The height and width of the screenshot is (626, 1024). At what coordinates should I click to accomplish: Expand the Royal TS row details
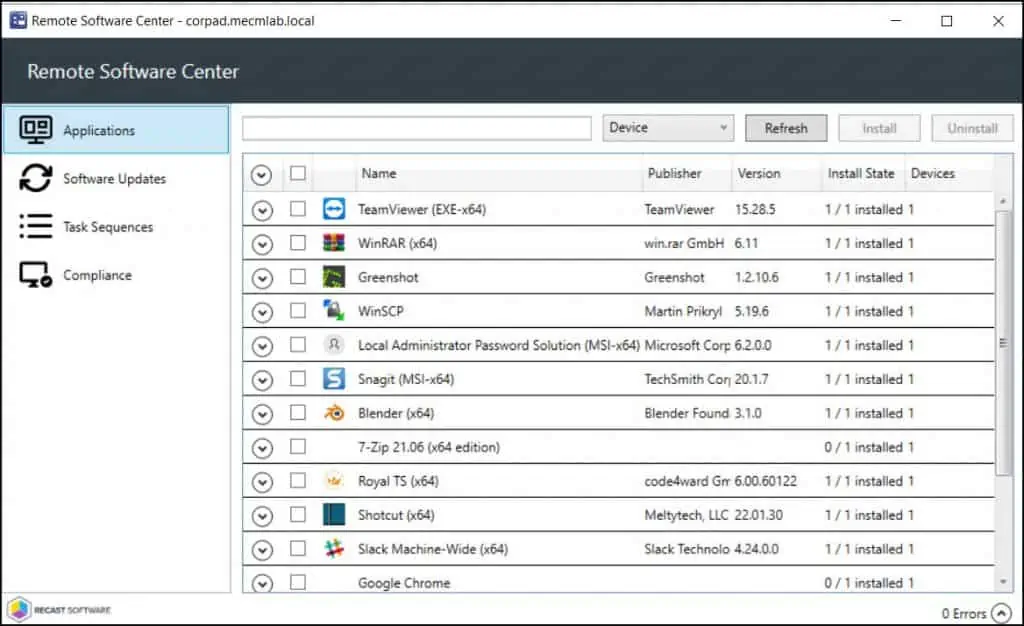tap(262, 482)
